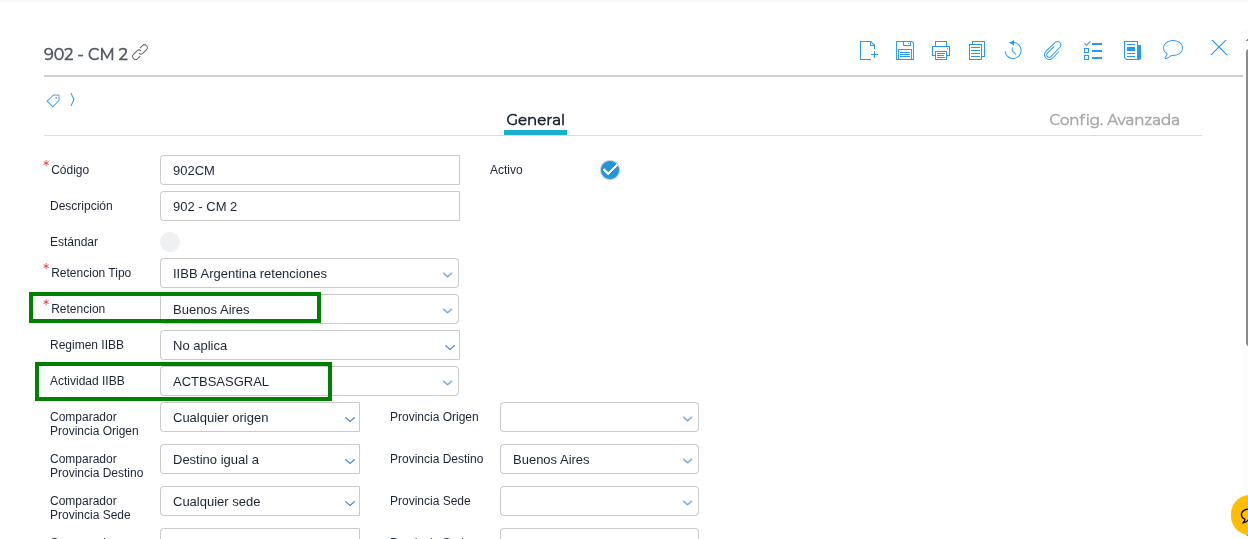This screenshot has height=539, width=1248.
Task: Click the link icon beside the 902 - CM 2 title
Action: click(x=141, y=52)
